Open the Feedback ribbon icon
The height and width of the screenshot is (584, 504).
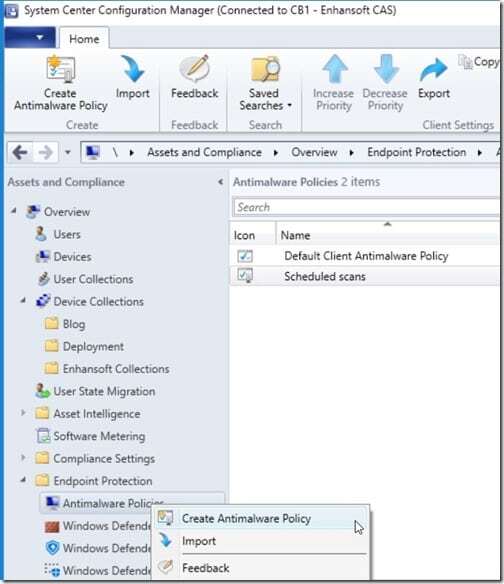pos(194,69)
